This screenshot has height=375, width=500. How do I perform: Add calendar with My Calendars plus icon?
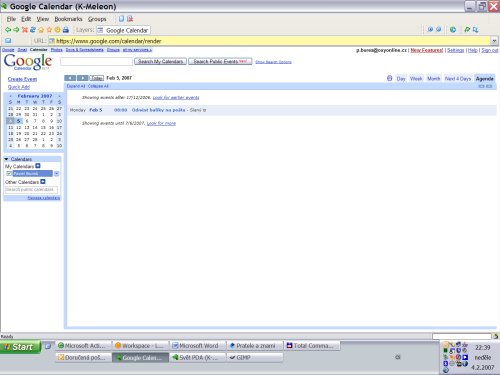[38, 166]
